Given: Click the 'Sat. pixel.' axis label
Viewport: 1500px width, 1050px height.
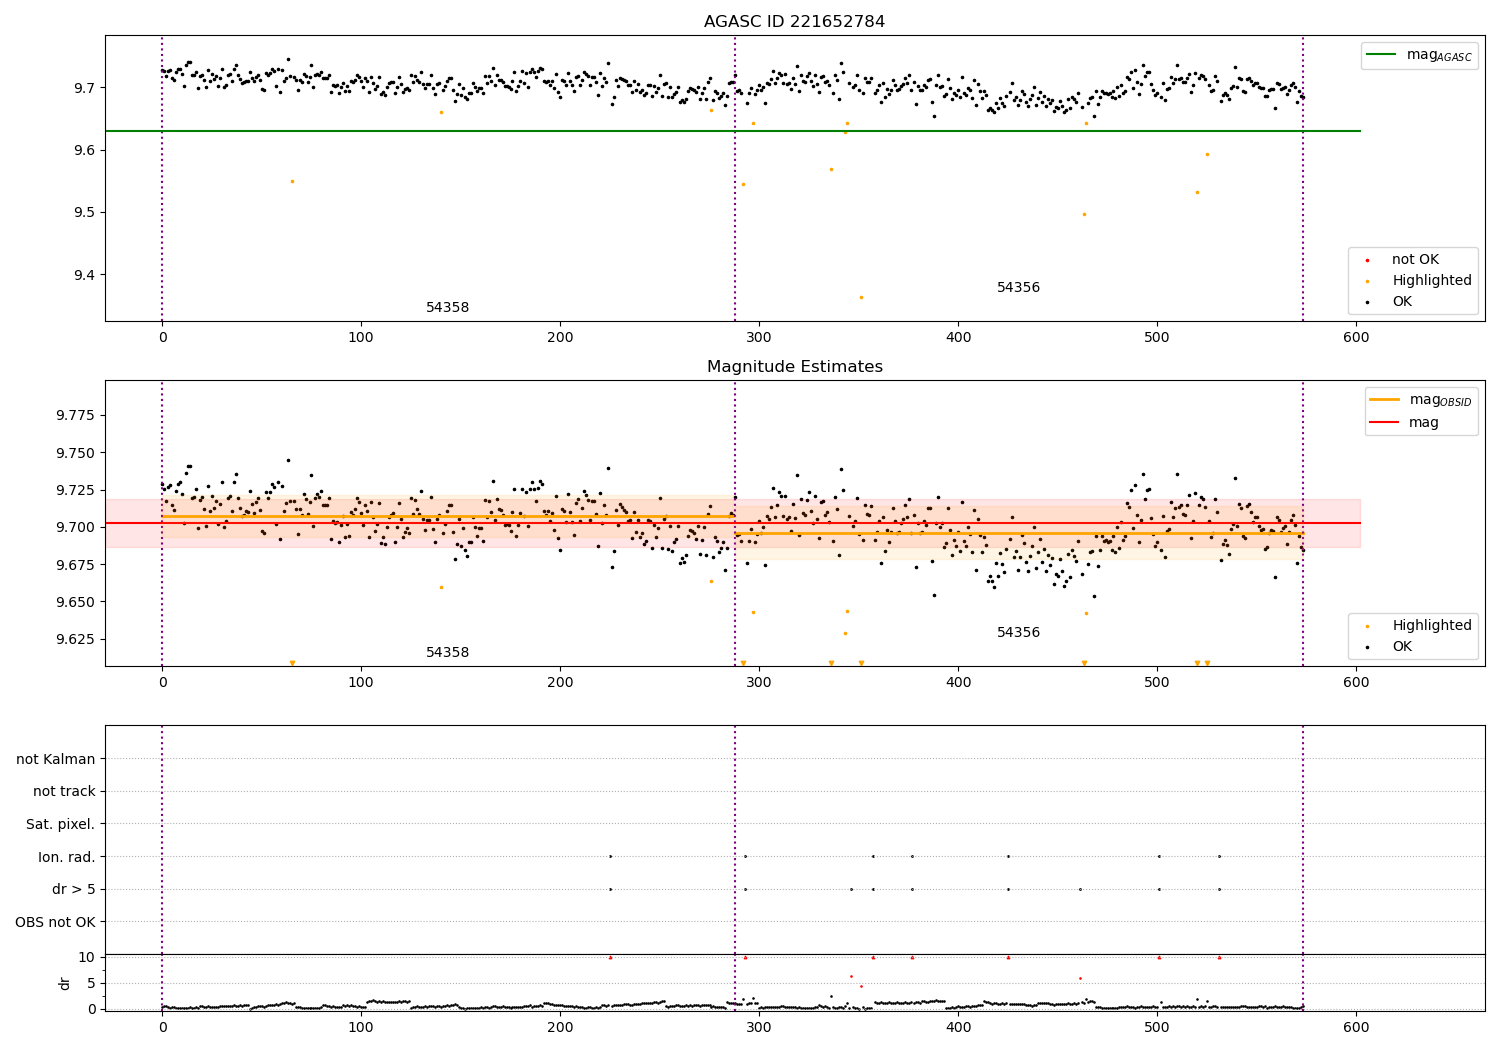Looking at the screenshot, I should pos(61,824).
